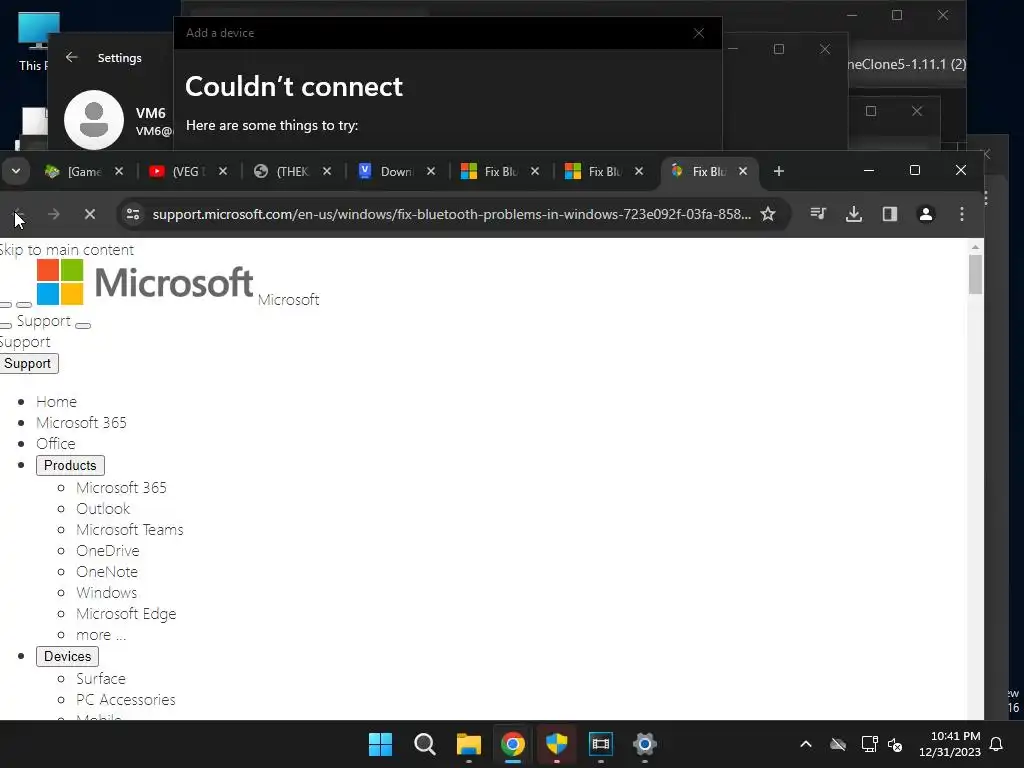The height and width of the screenshot is (768, 1024).
Task: Close the (THEK tab
Action: coord(327,171)
